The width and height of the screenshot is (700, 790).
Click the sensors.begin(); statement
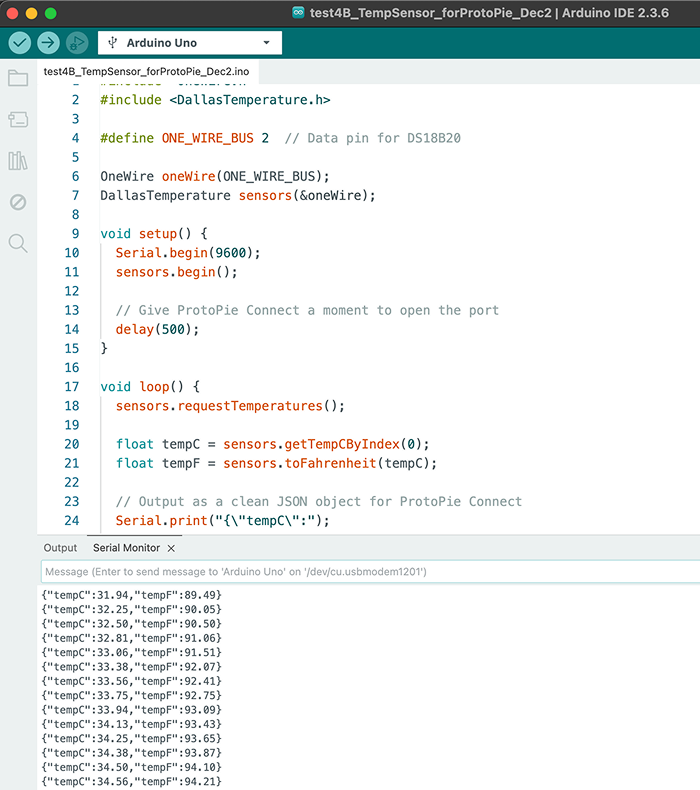coord(176,272)
